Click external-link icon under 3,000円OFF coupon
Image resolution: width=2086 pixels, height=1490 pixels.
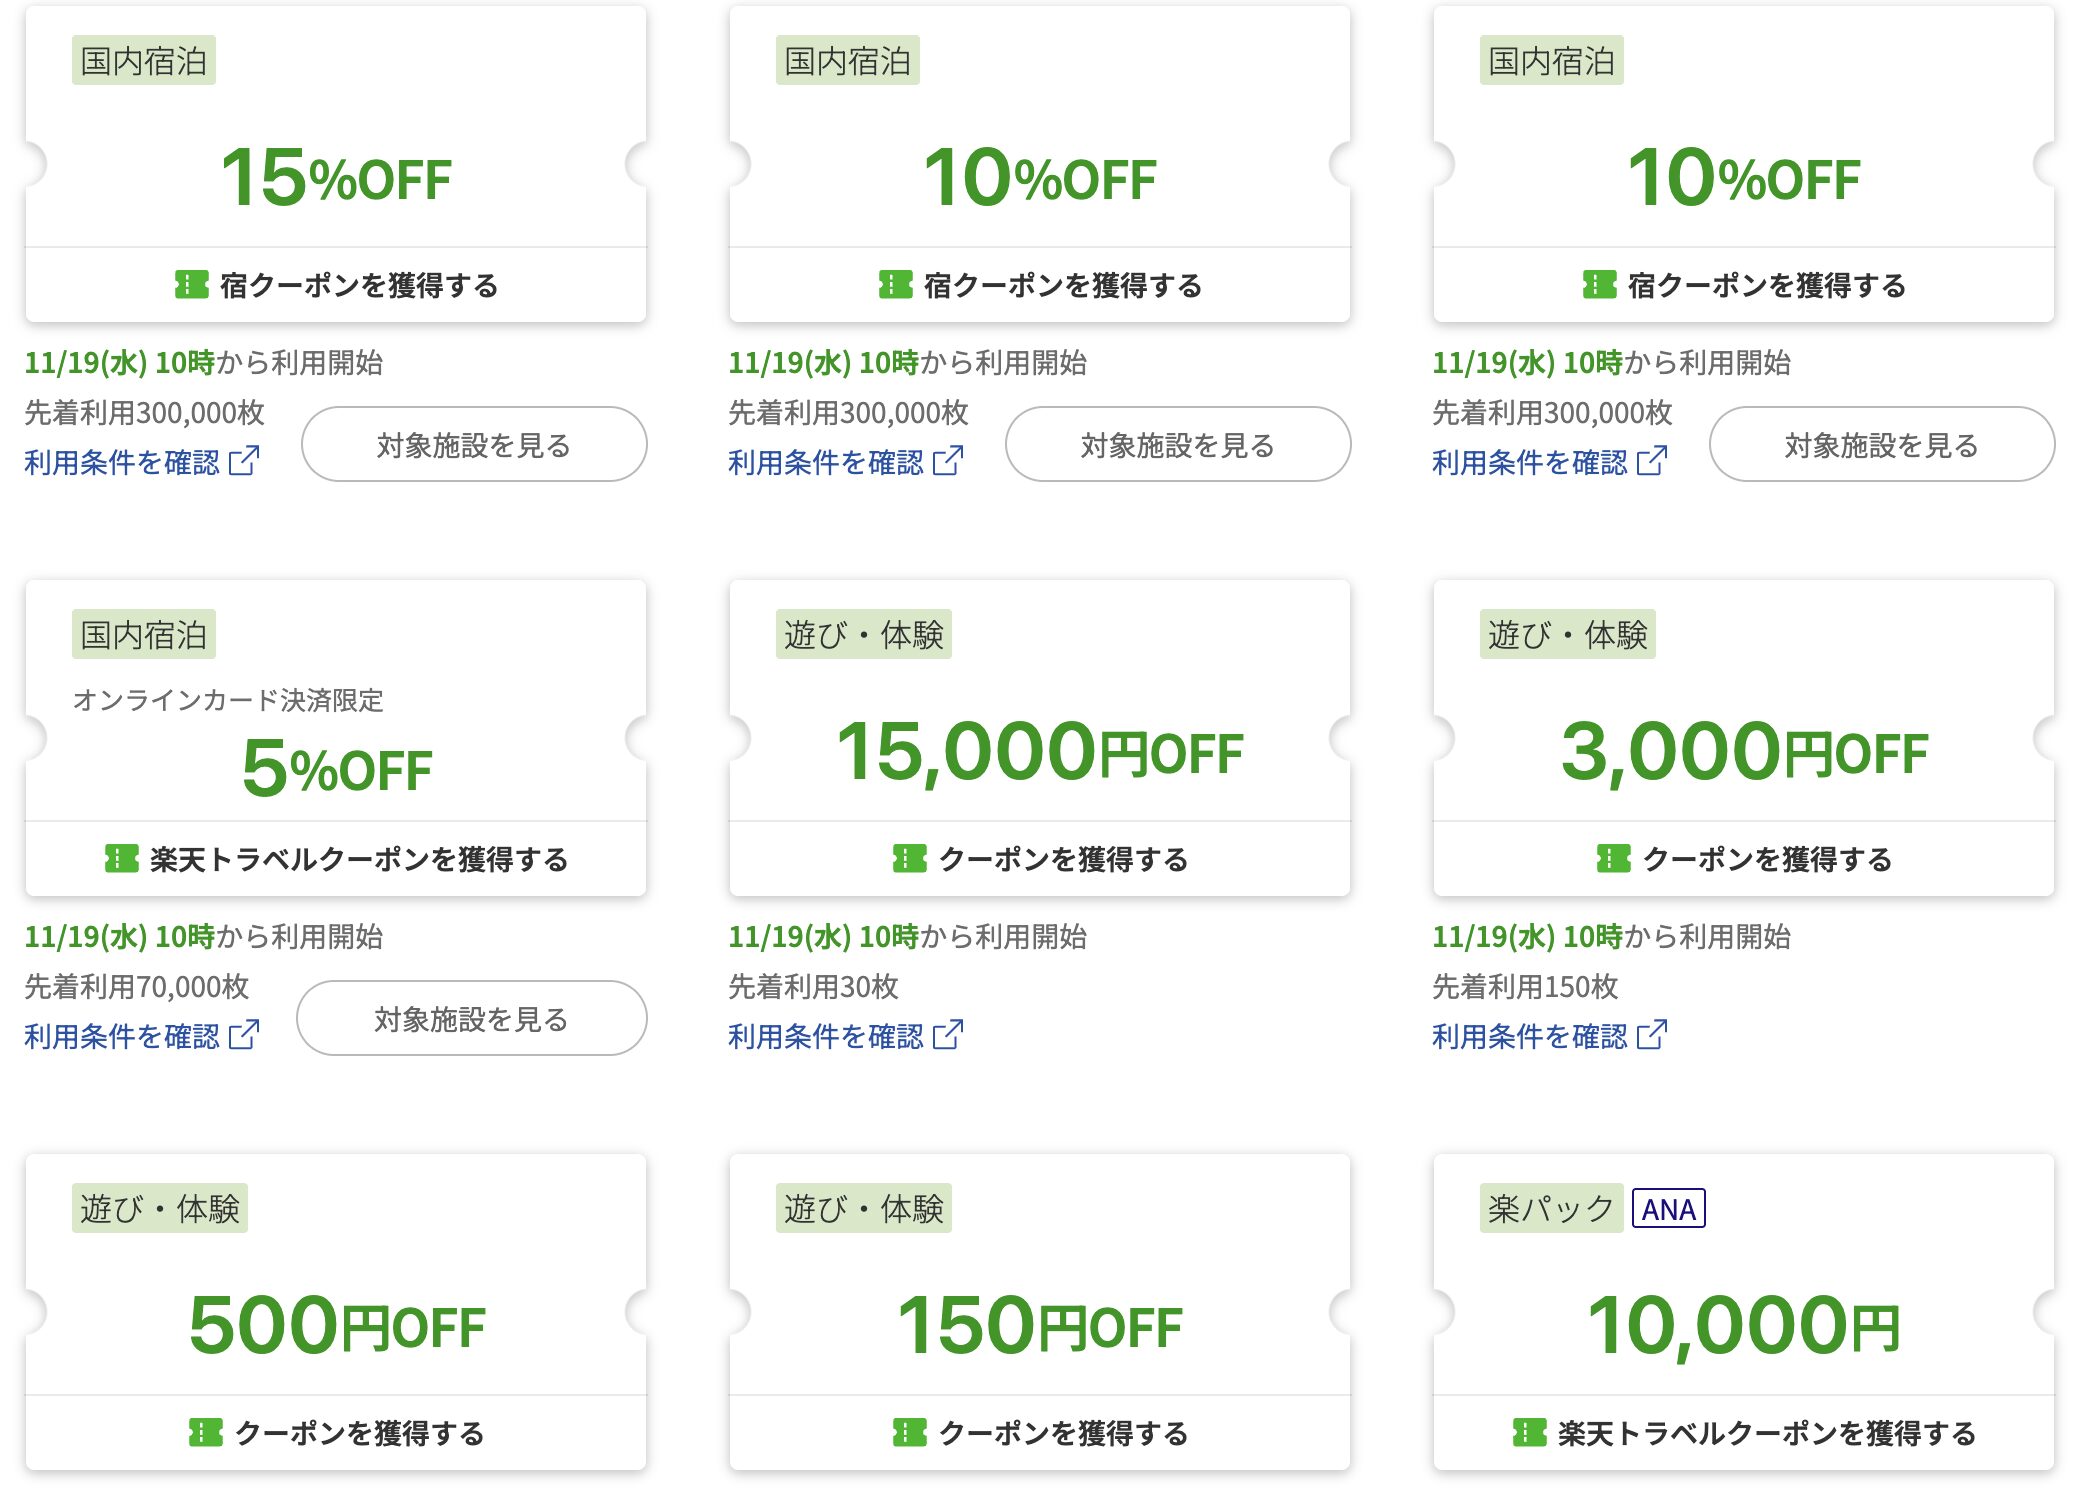[1652, 1035]
